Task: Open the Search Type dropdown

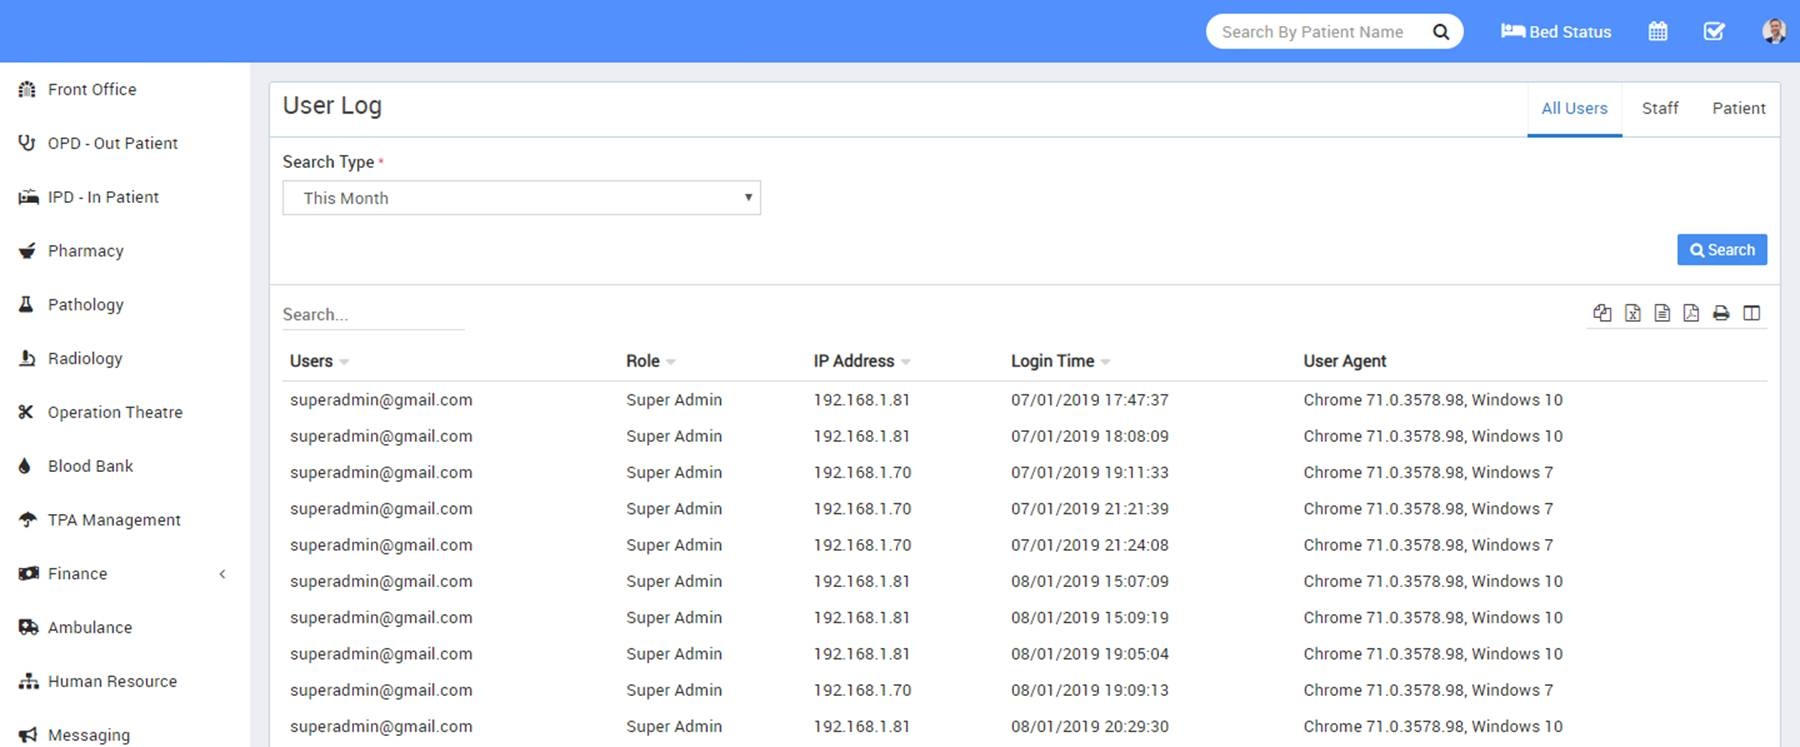Action: [x=521, y=198]
